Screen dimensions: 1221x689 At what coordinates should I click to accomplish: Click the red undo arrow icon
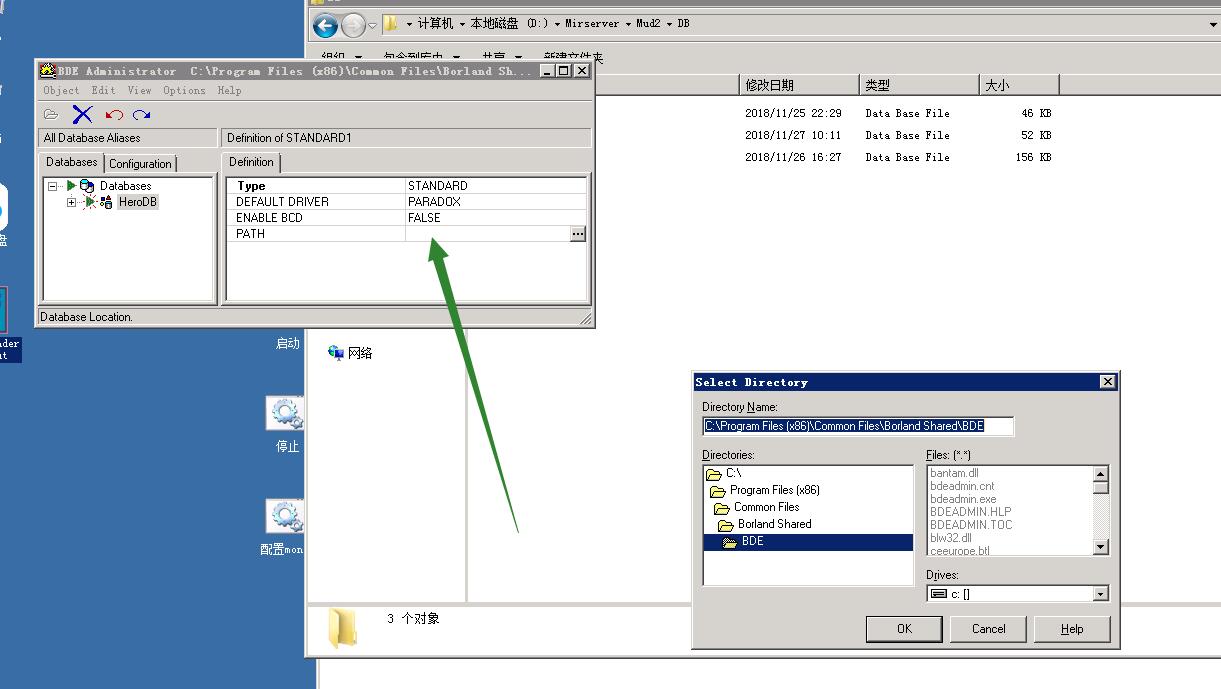(113, 115)
